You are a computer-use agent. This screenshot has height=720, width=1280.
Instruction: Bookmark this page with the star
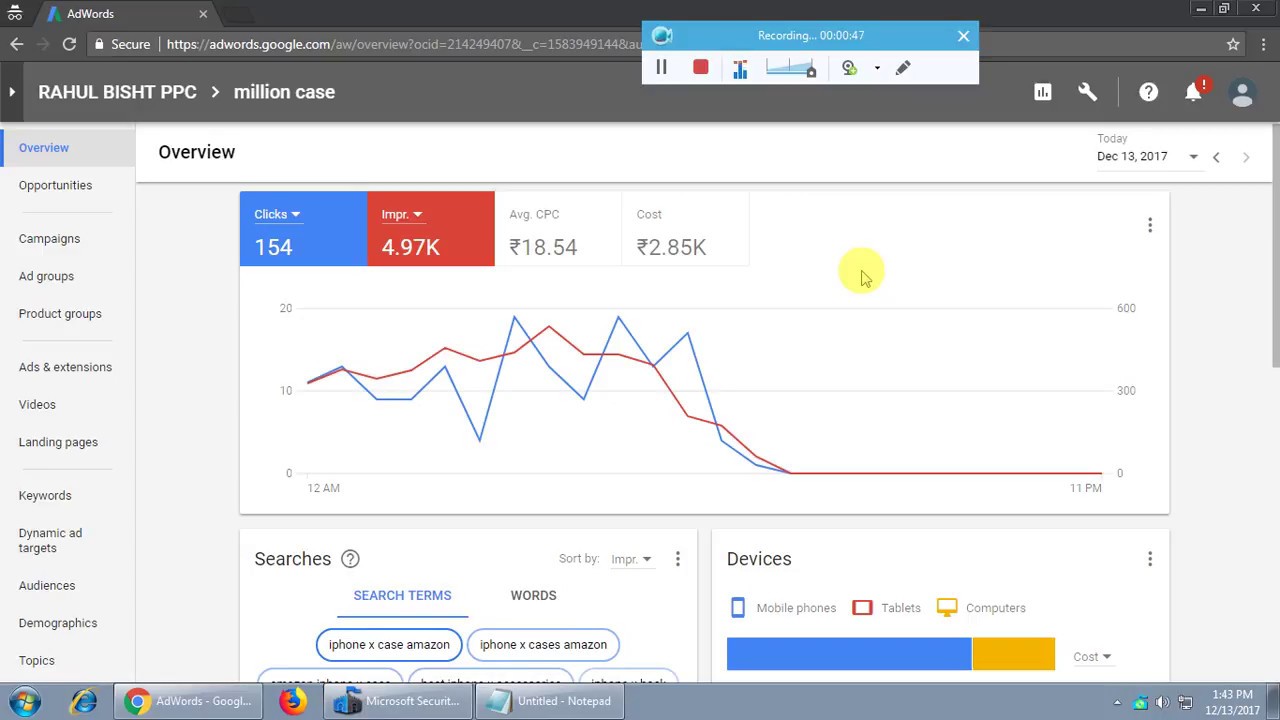pyautogui.click(x=1233, y=44)
